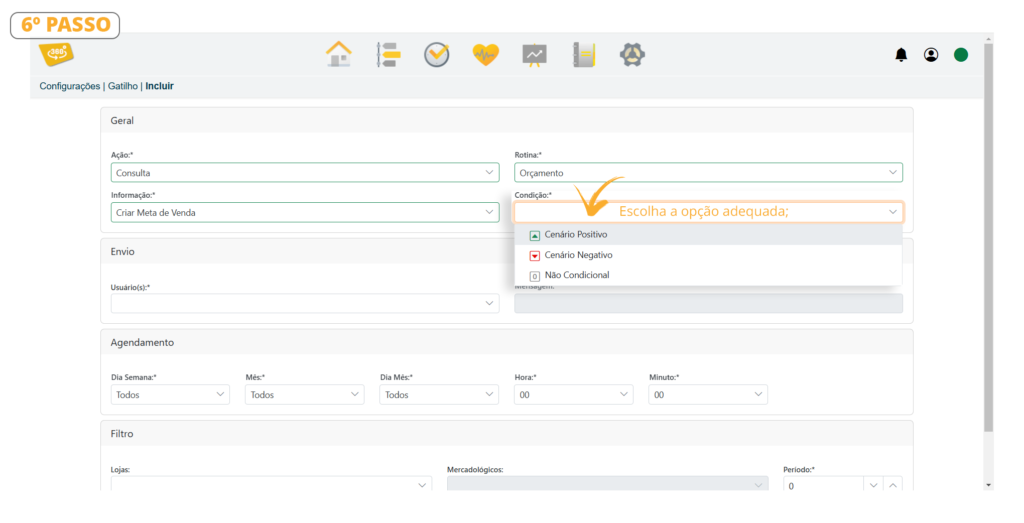Screen dimensions: 1024x523
Task: Open the heart health monitor icon
Action: tap(485, 54)
